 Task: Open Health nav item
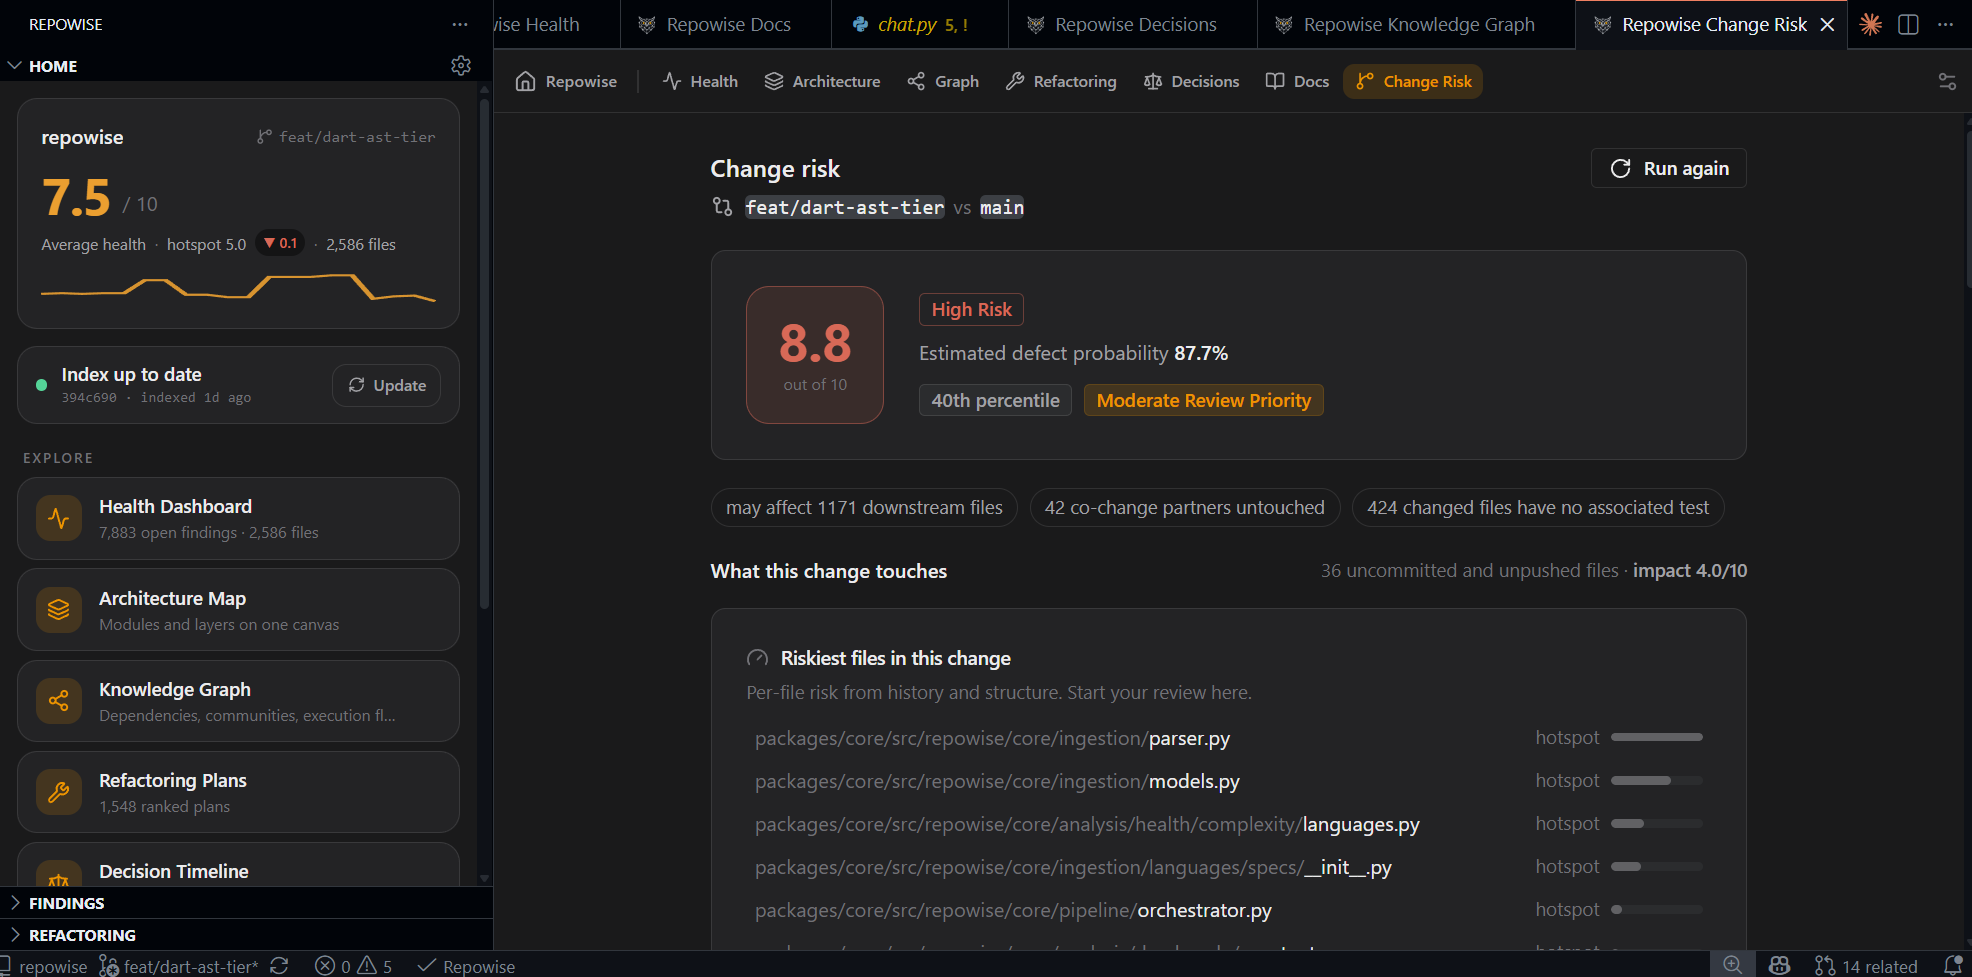point(700,81)
